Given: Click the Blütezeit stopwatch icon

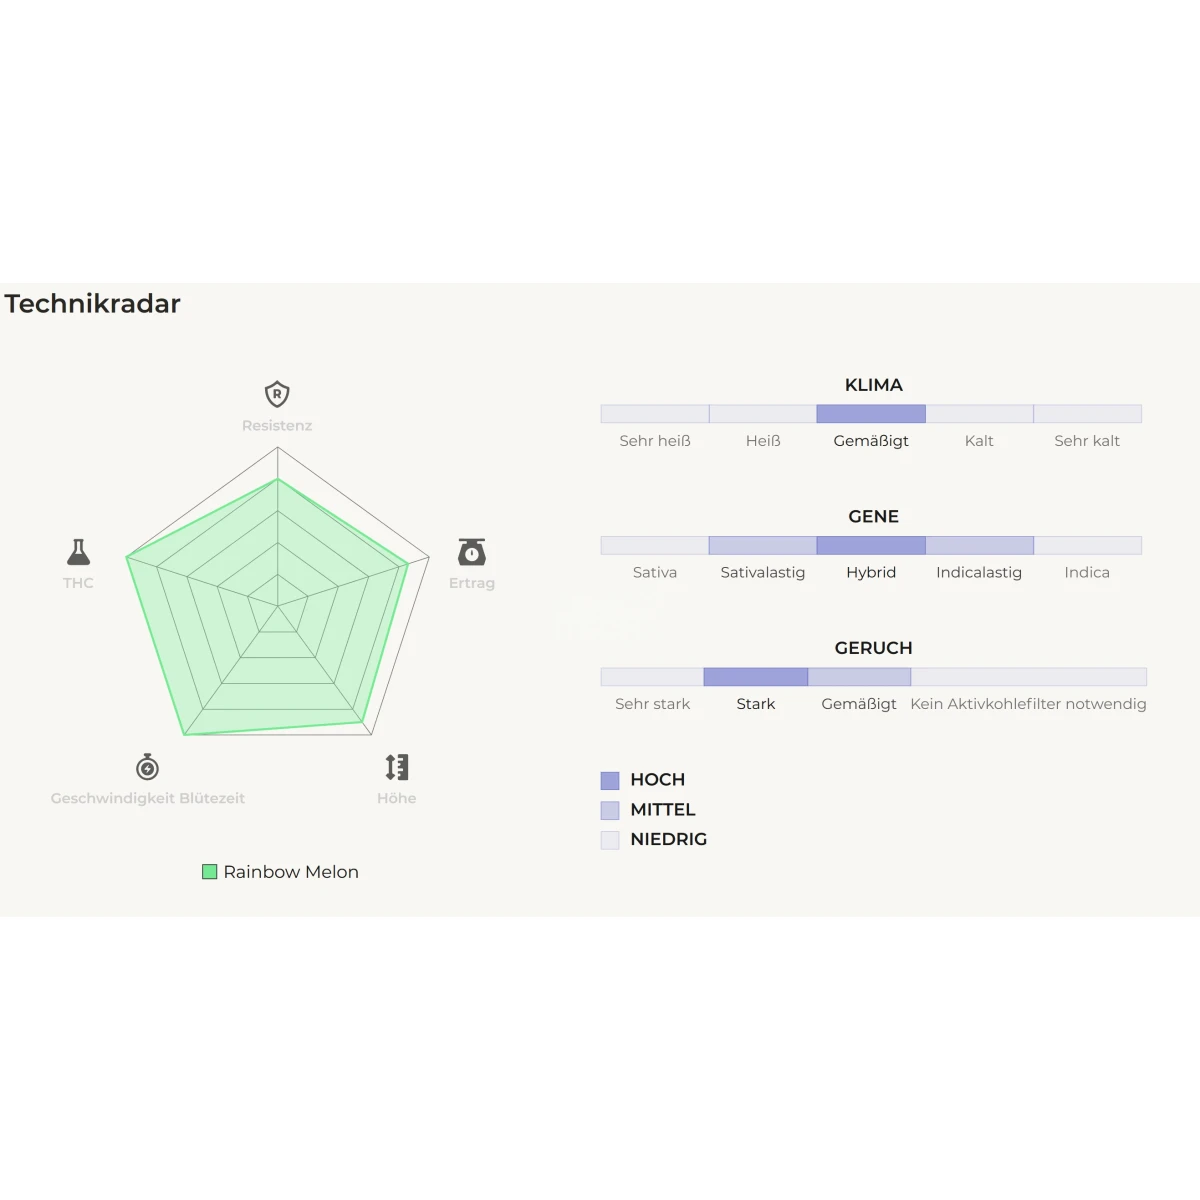Looking at the screenshot, I should pyautogui.click(x=147, y=767).
